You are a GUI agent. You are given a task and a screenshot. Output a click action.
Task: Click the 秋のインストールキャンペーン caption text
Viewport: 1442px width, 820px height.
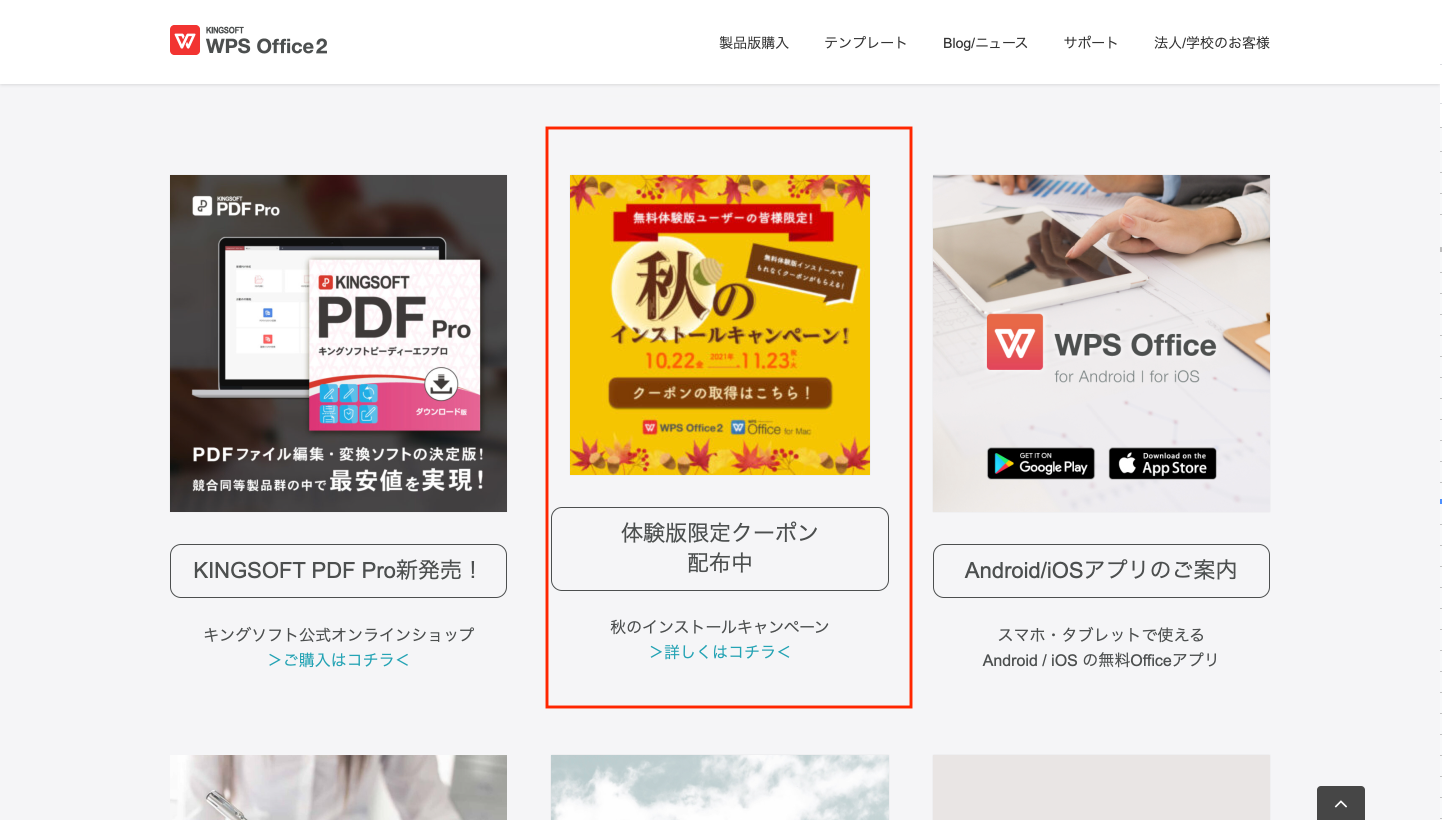click(x=720, y=627)
